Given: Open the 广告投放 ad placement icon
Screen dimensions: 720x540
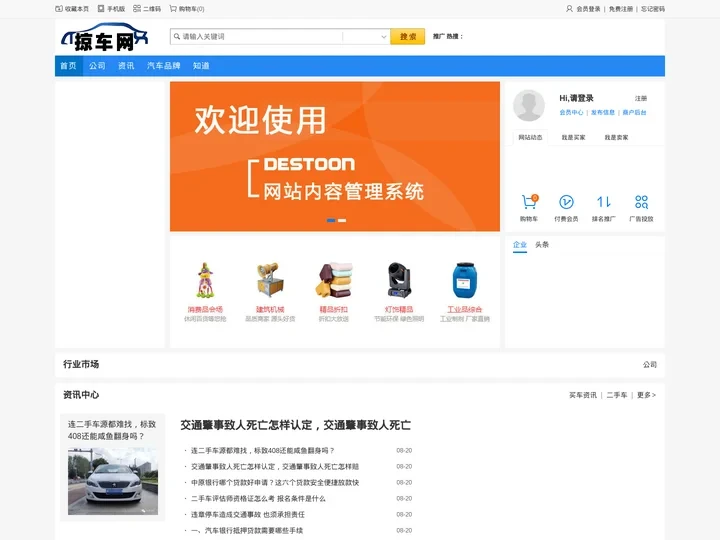Looking at the screenshot, I should [641, 202].
